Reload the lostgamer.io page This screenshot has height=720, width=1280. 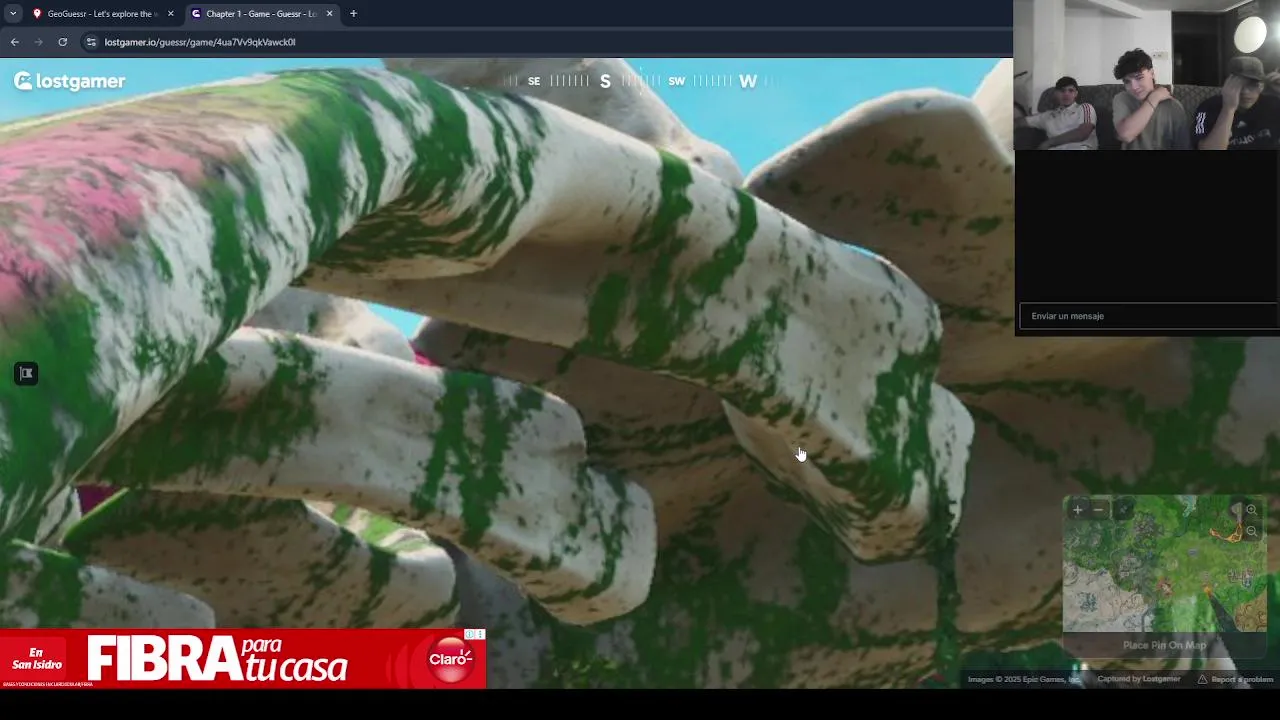(x=62, y=42)
